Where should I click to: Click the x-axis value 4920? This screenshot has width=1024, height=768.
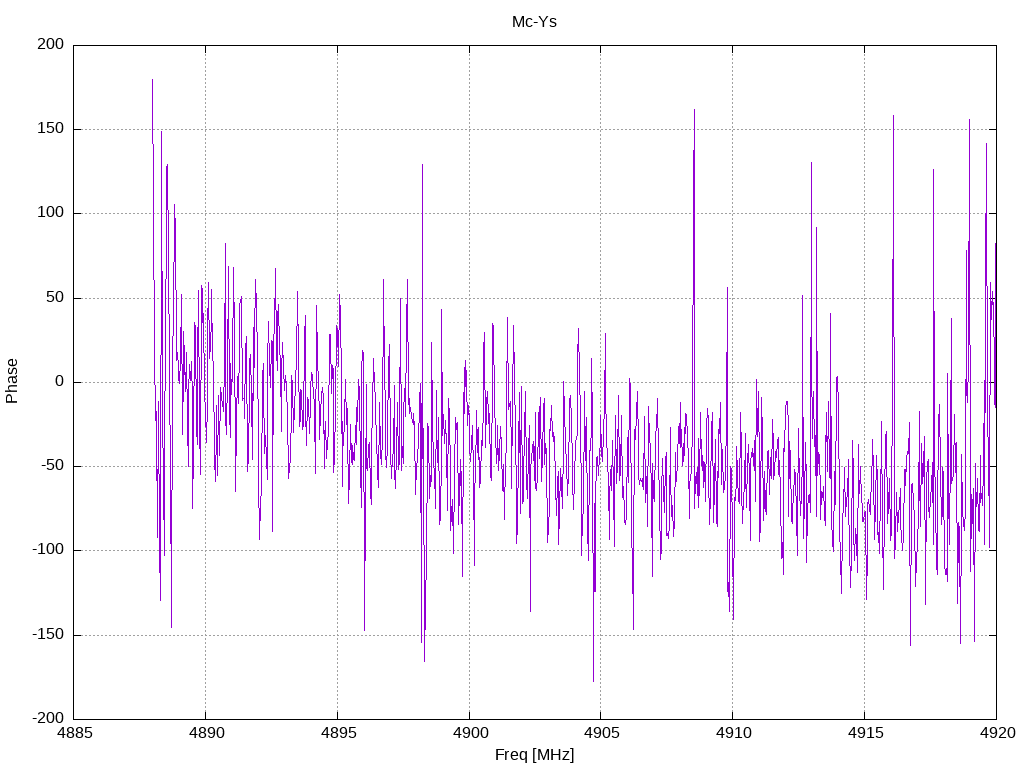pos(997,733)
